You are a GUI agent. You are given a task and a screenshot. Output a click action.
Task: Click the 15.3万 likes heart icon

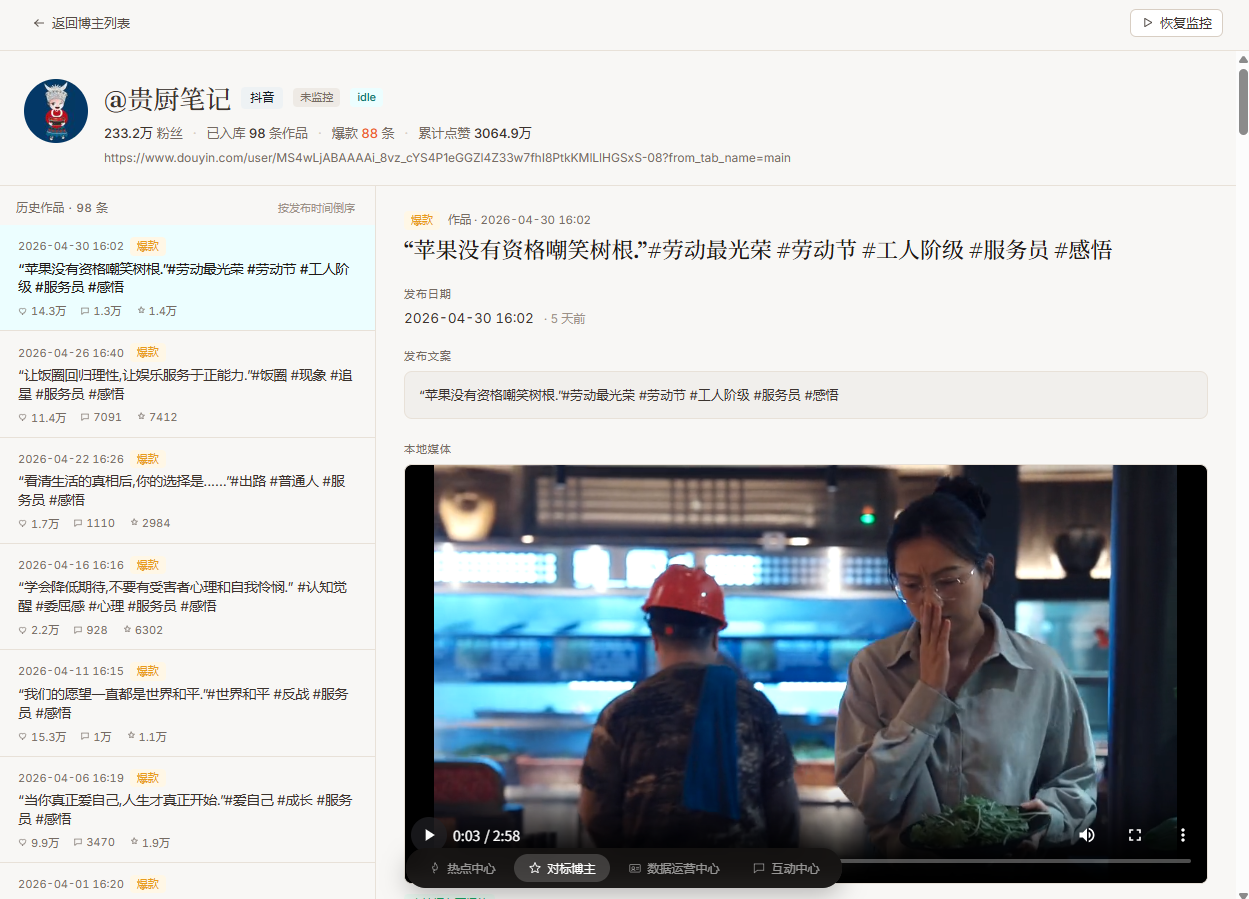pos(23,736)
